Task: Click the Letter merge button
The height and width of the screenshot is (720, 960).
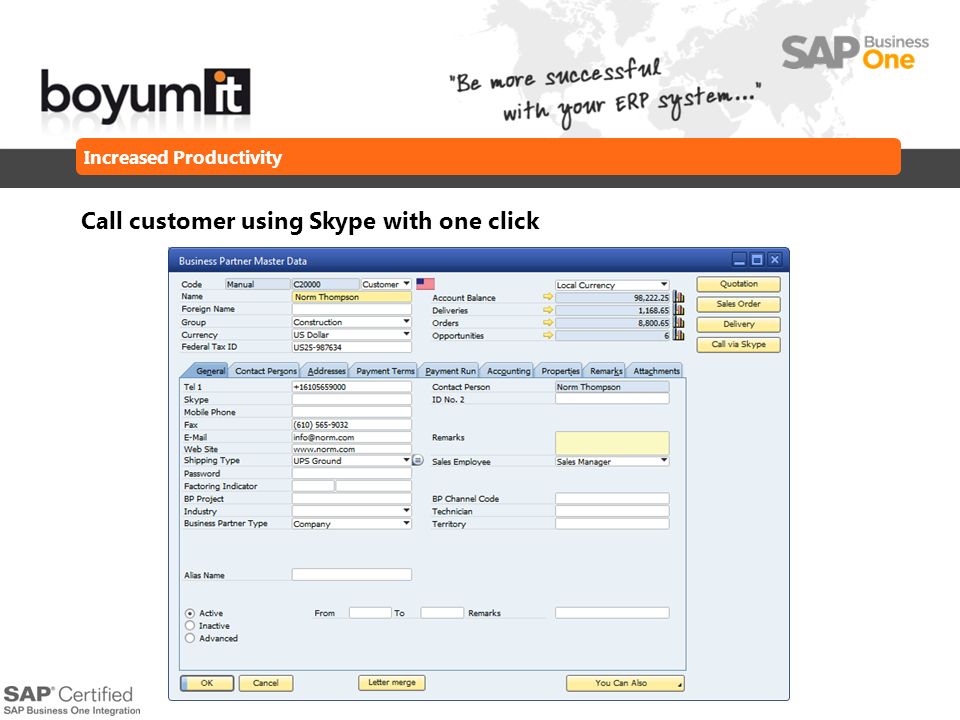Action: (x=392, y=682)
